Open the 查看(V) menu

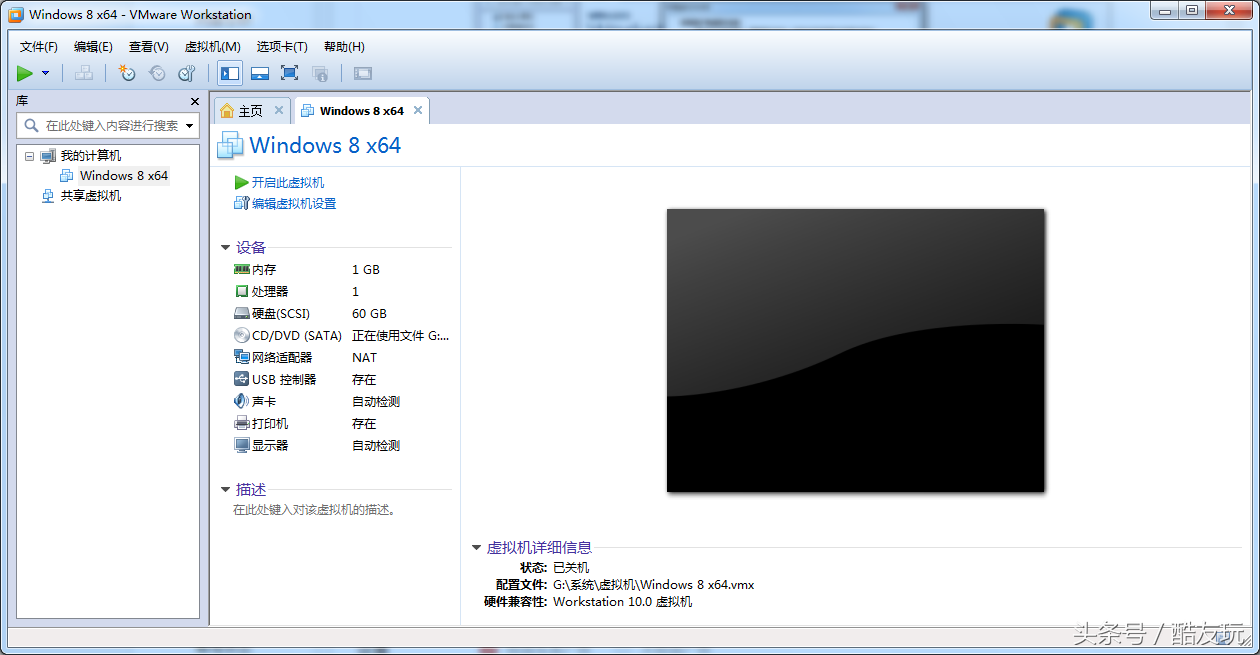(x=148, y=46)
